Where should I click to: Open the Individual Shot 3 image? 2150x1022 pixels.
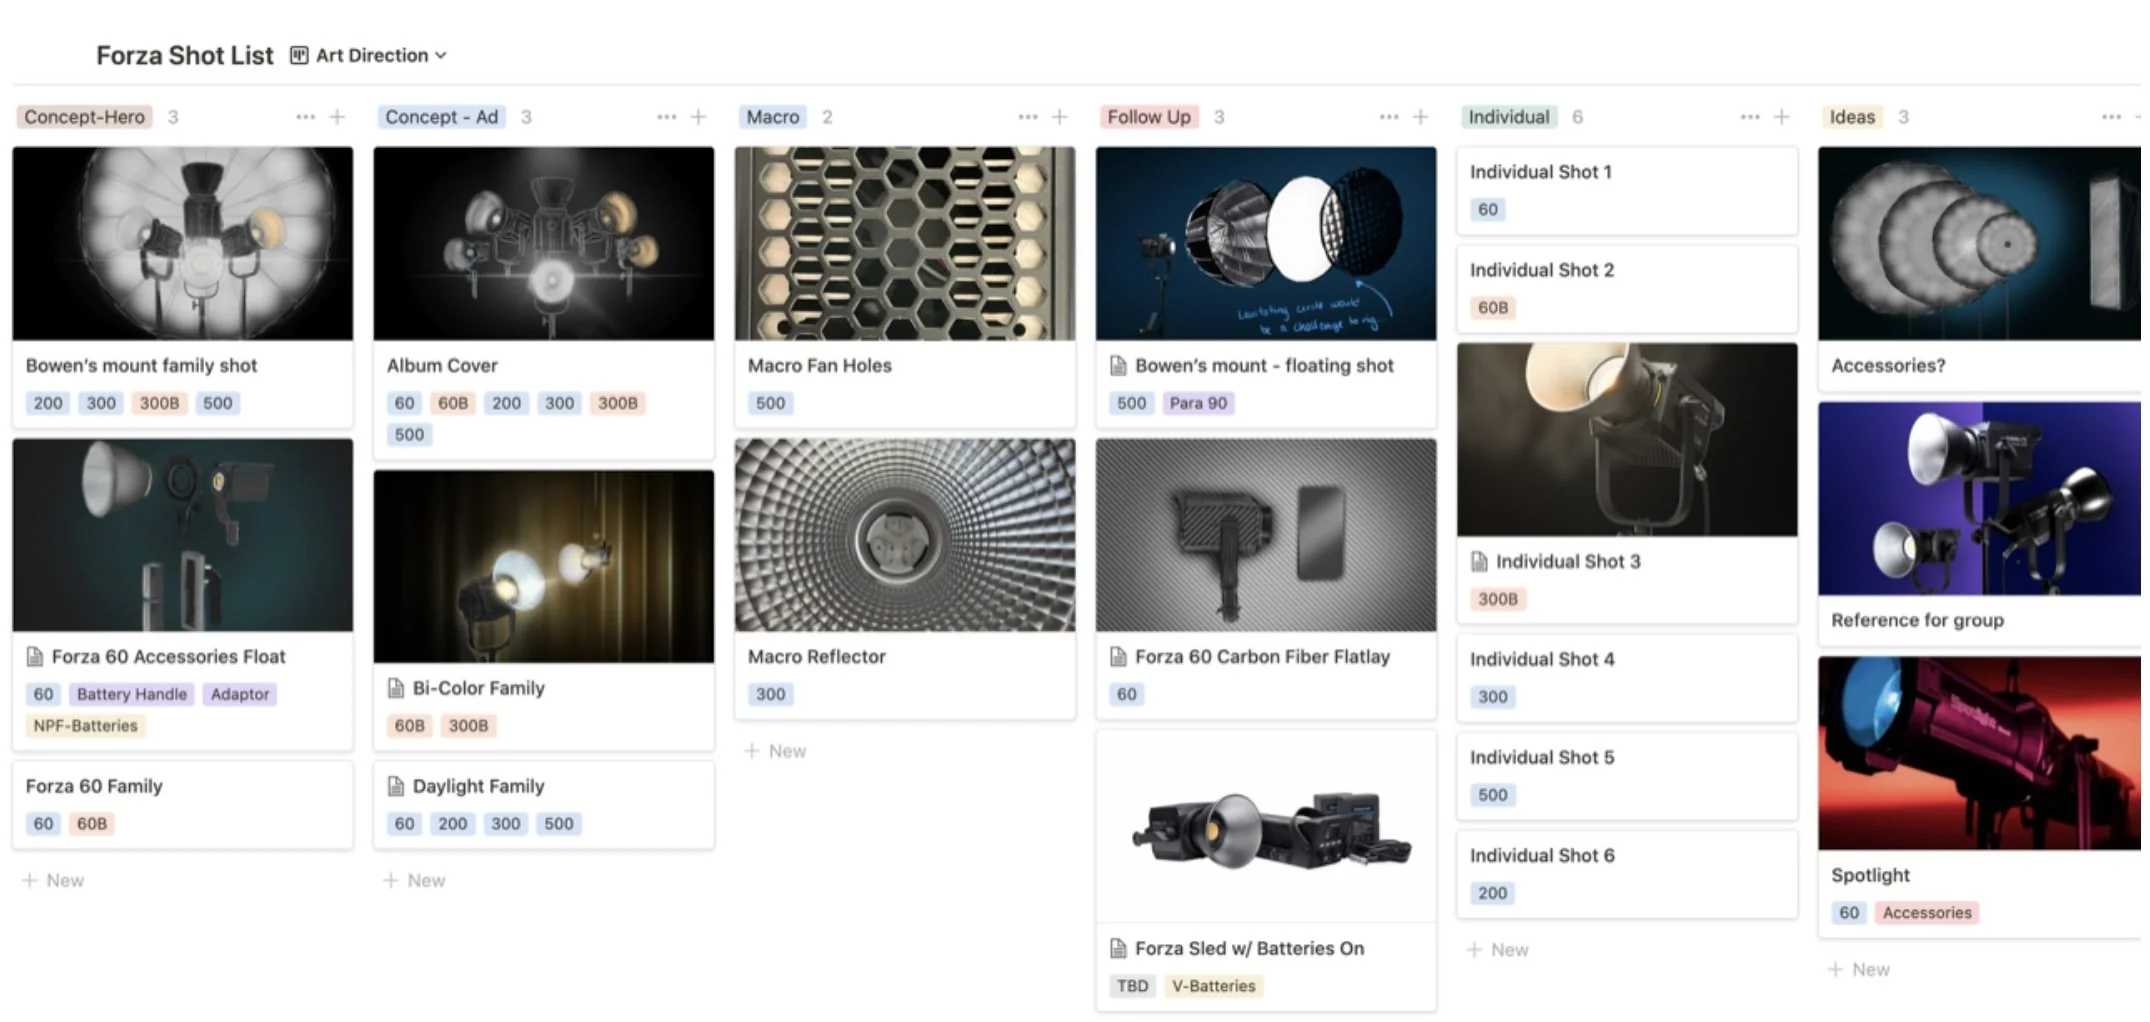[x=1627, y=440]
